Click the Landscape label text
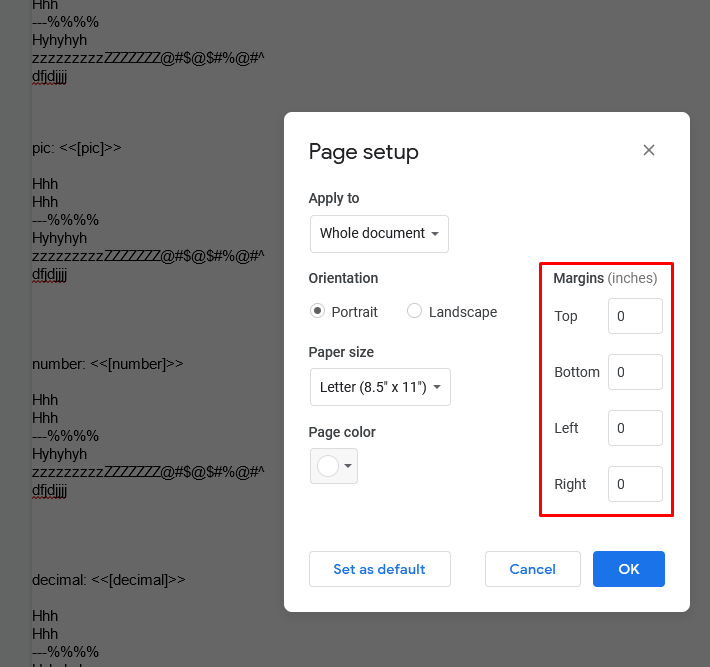Image resolution: width=710 pixels, height=667 pixels. pyautogui.click(x=463, y=312)
